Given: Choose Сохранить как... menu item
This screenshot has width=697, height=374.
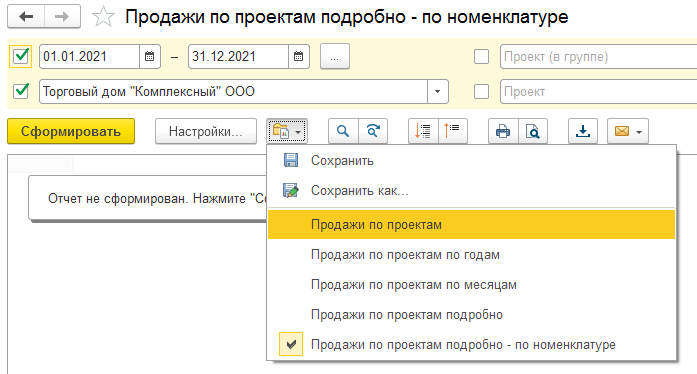Looking at the screenshot, I should point(471,191).
